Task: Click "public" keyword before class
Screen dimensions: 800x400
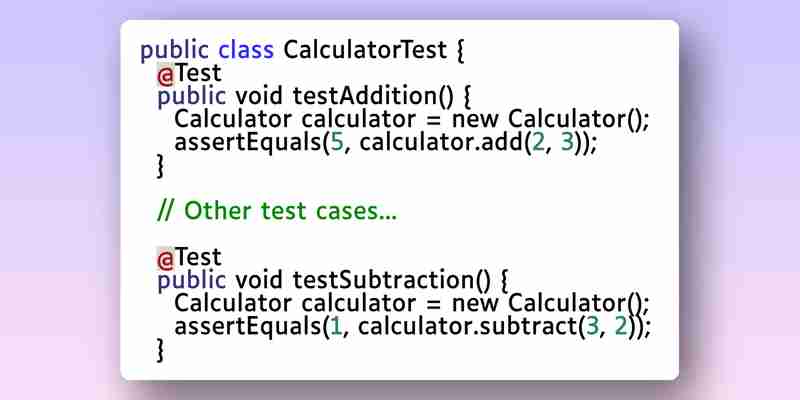Action: pyautogui.click(x=174, y=51)
